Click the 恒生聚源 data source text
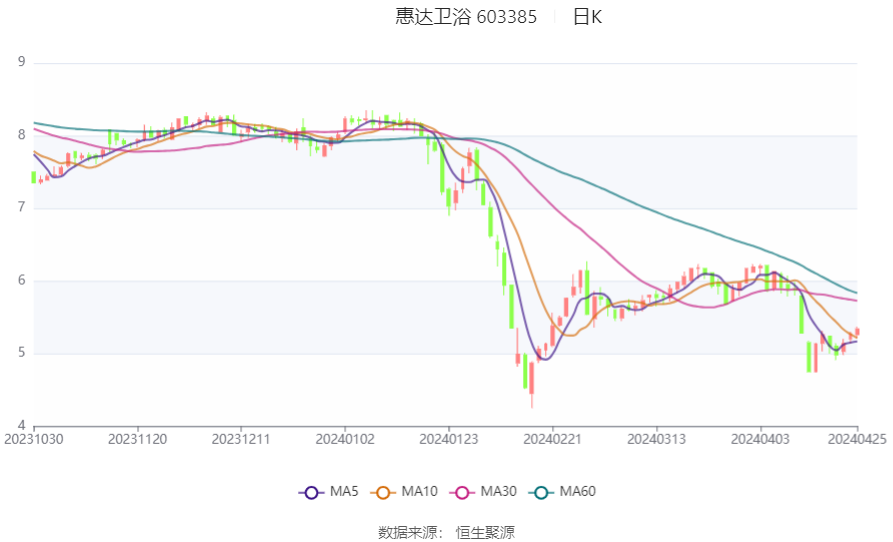 coord(485,532)
